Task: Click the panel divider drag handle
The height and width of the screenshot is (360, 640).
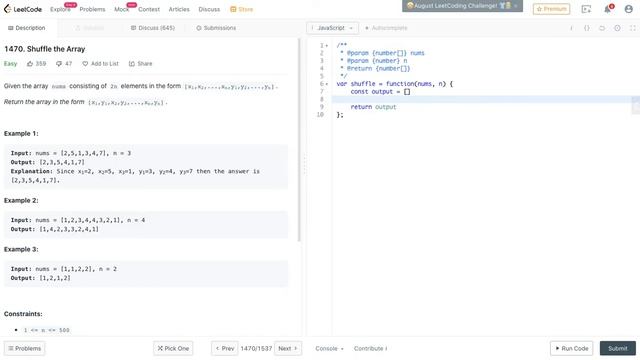Action: click(x=304, y=163)
